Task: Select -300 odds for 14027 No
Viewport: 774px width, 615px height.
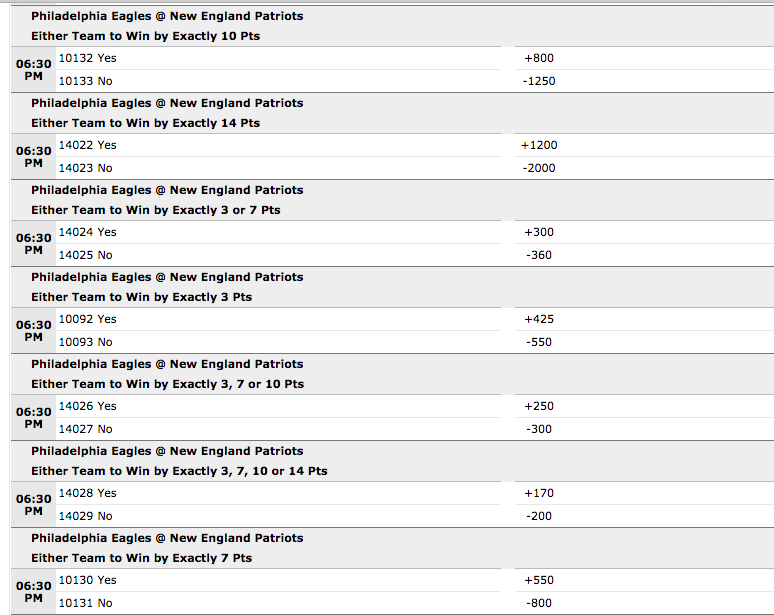Action: (539, 429)
